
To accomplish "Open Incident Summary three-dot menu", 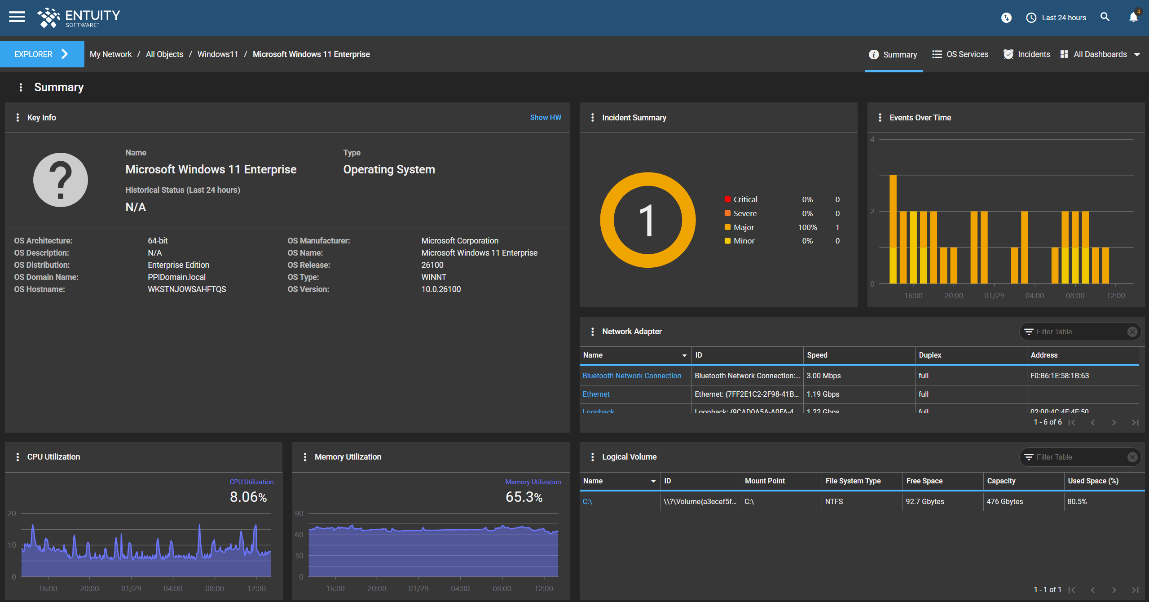I will (592, 118).
